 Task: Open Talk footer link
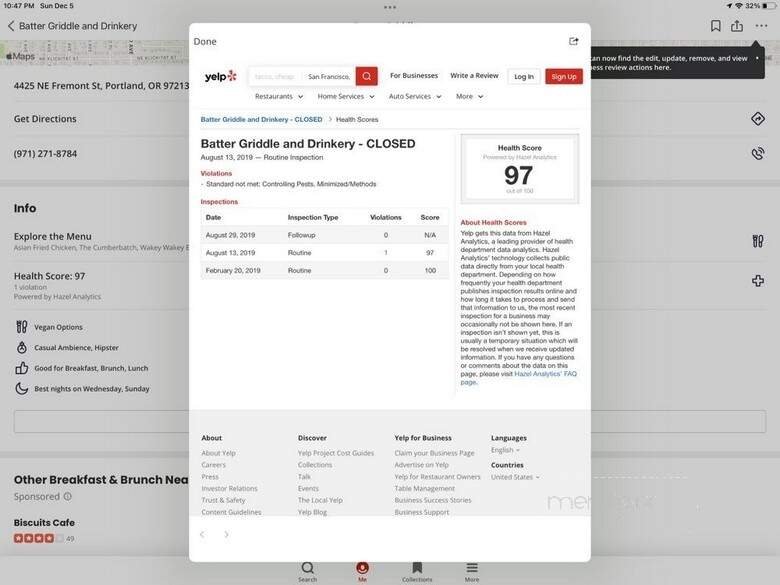coord(304,477)
